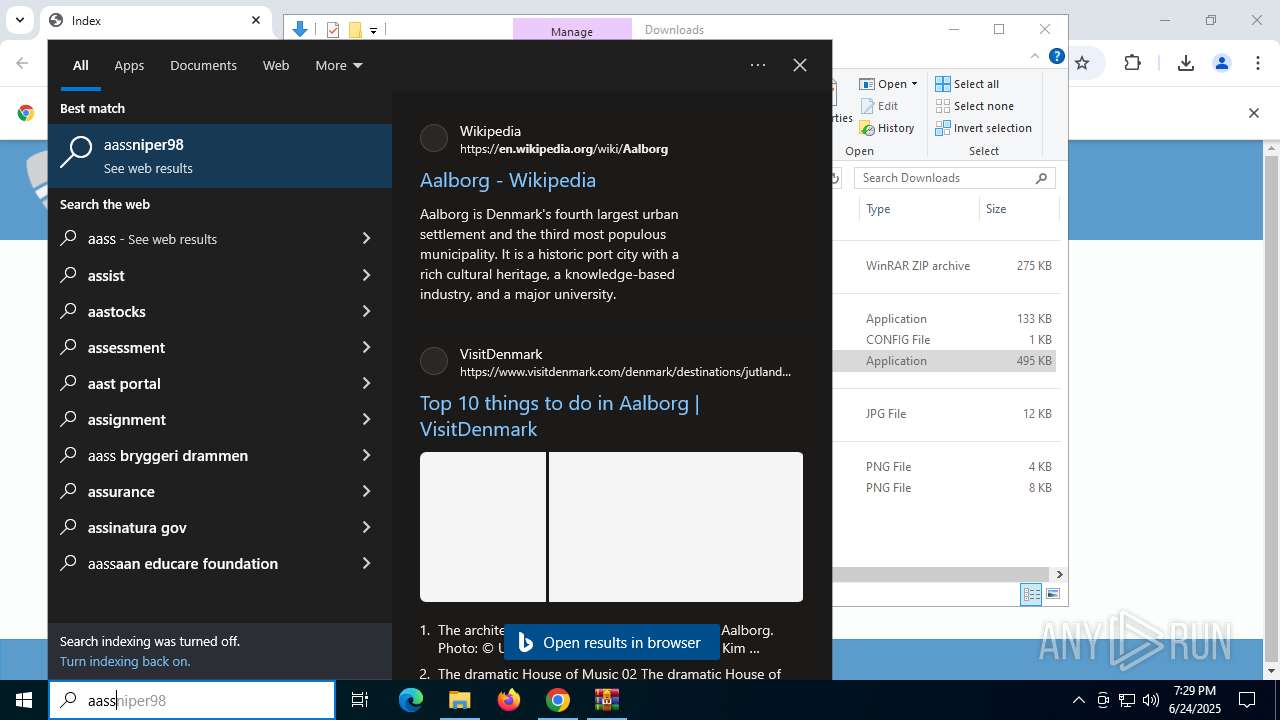1280x720 pixels.
Task: Expand the 'assessment' suggestion arrow
Action: click(x=366, y=347)
